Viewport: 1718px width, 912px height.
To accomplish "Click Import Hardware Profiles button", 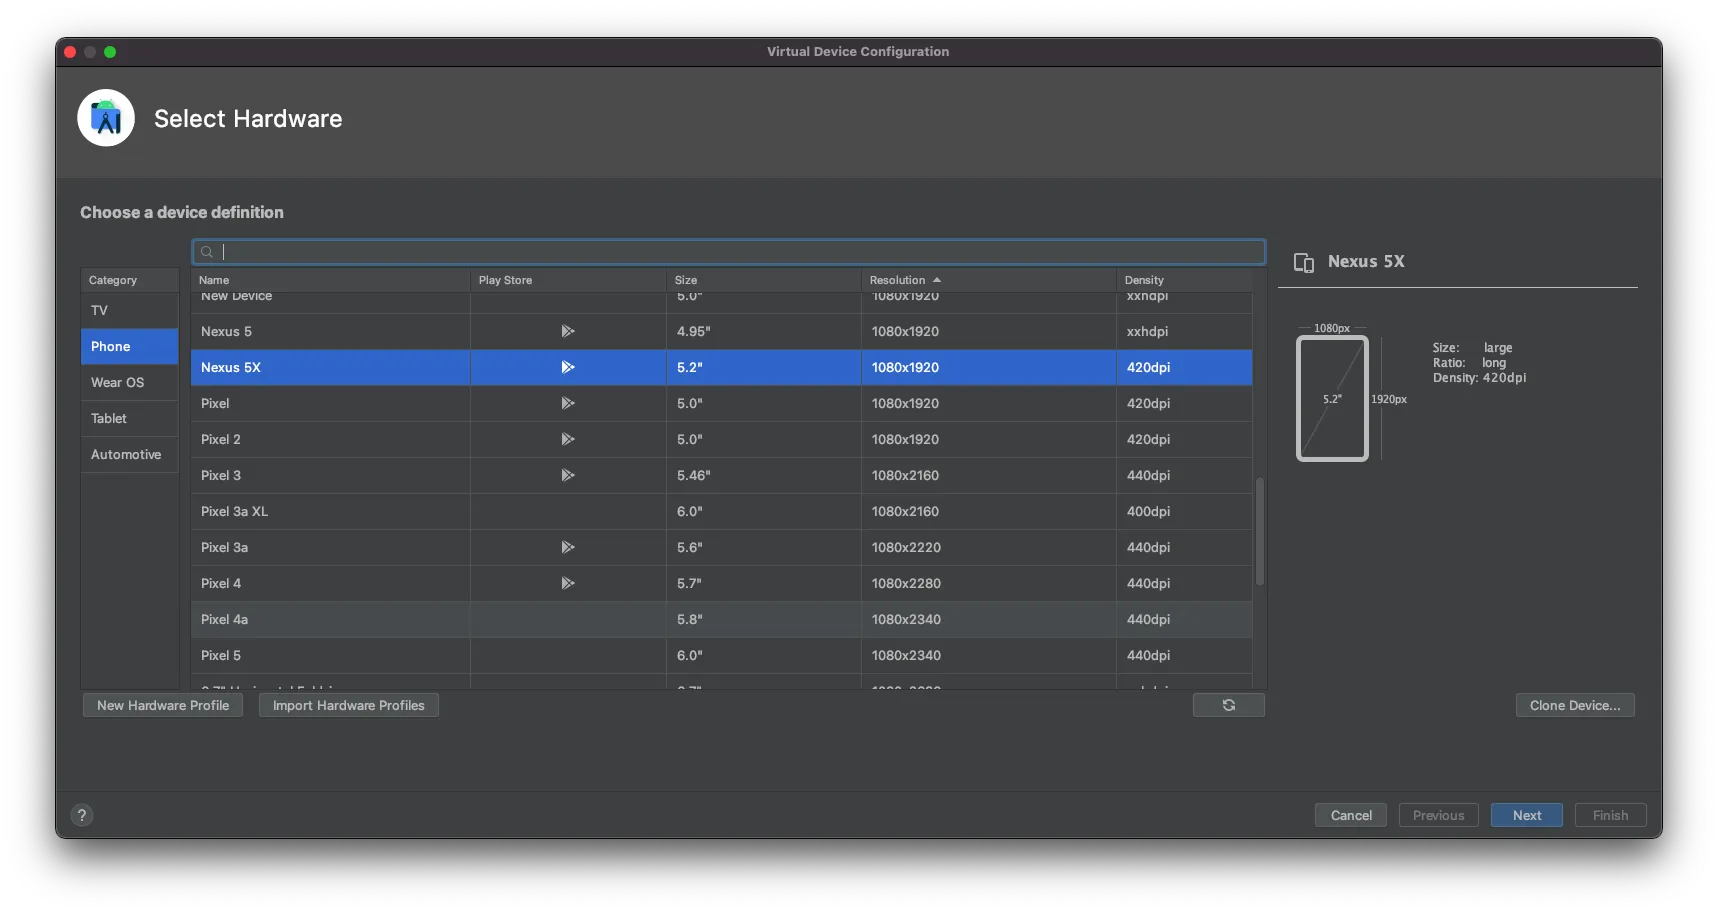I will point(349,705).
